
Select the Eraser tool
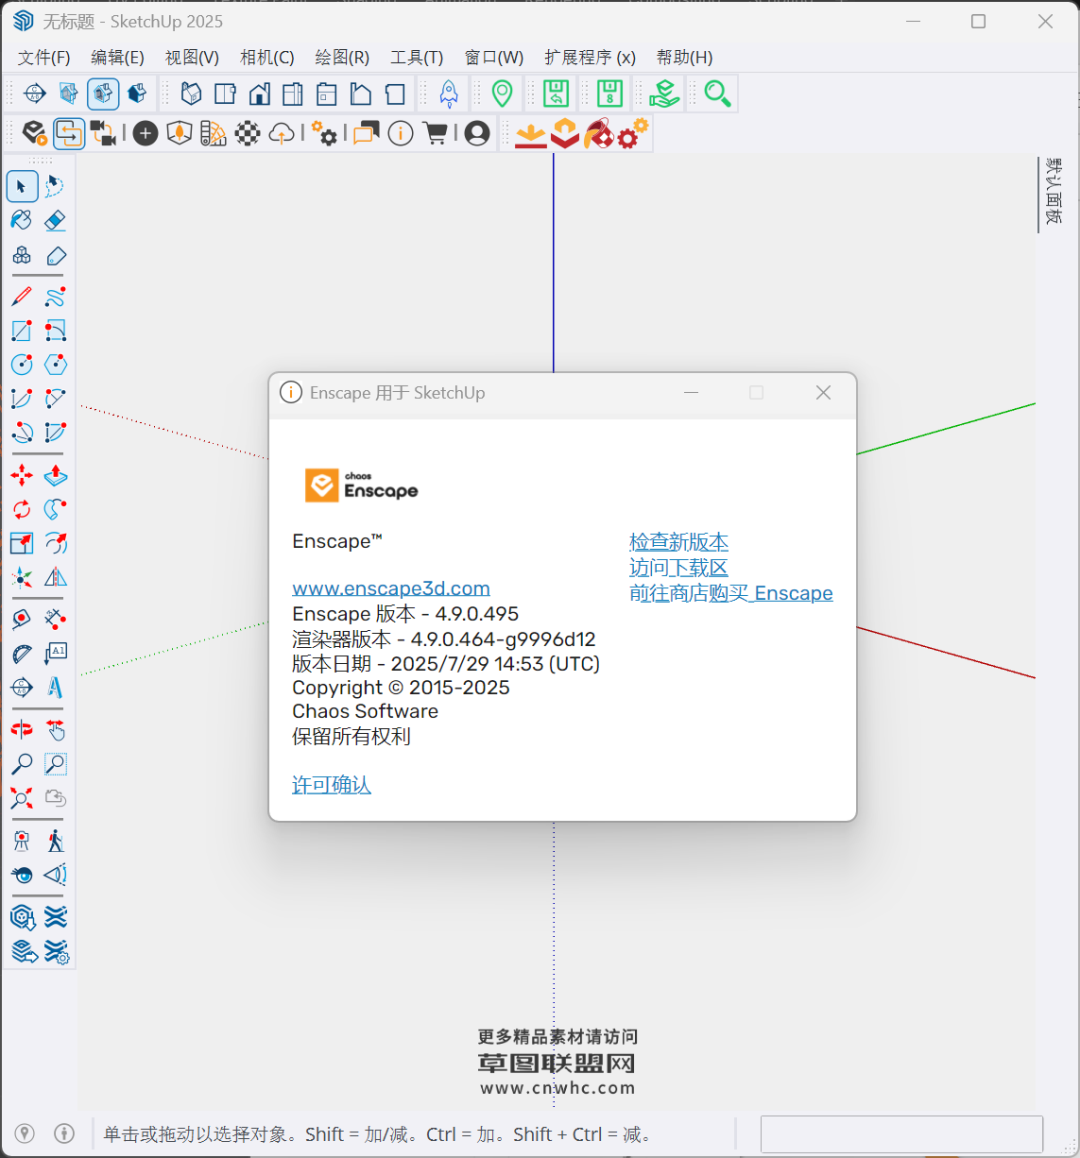click(55, 220)
